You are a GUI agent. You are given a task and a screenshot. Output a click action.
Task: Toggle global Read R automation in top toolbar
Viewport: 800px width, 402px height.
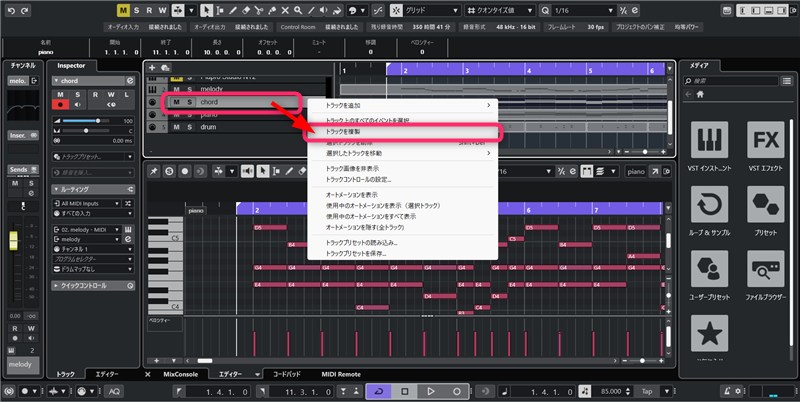[149, 10]
